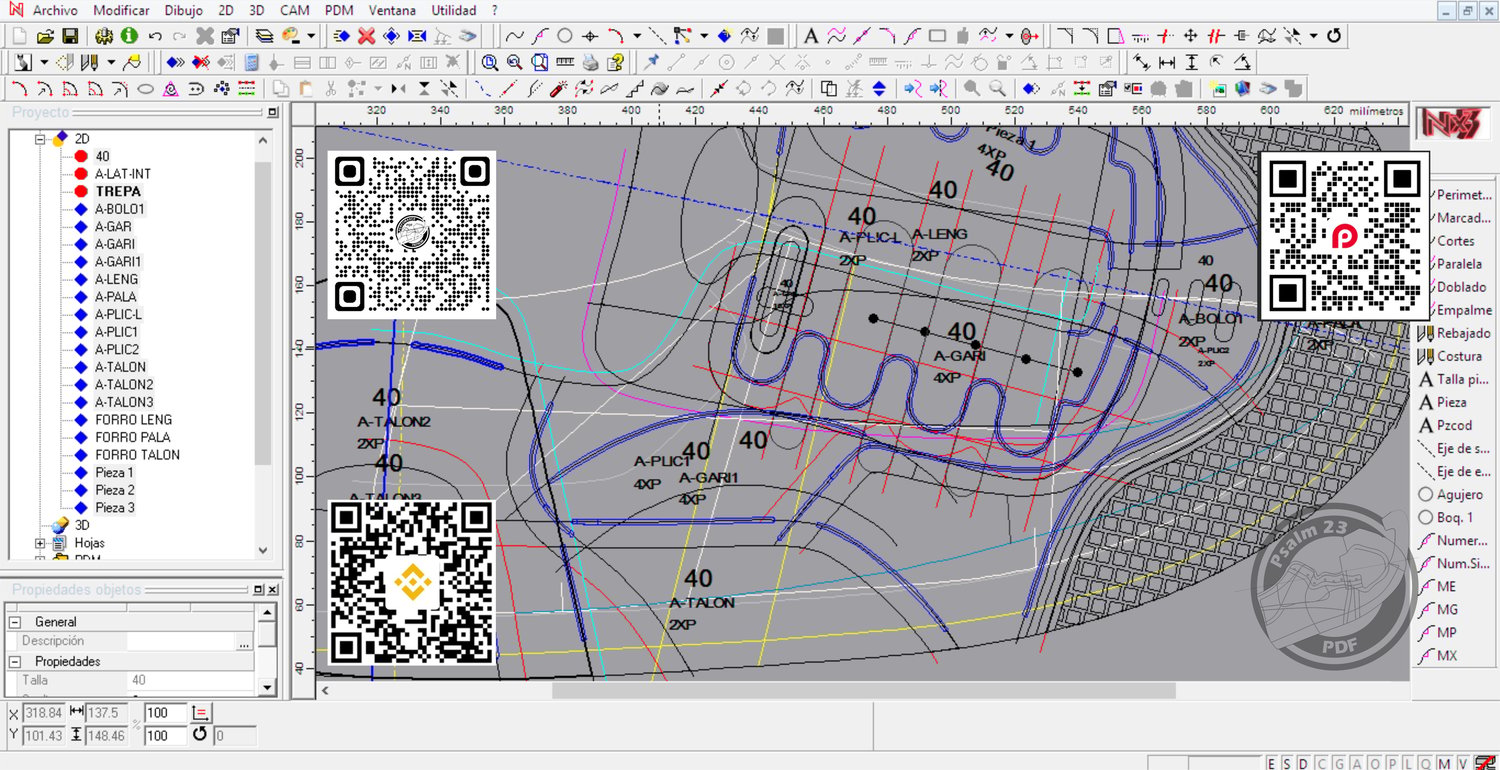Click the vertical dimension measure icon
This screenshot has height=770, width=1500.
(x=1191, y=62)
